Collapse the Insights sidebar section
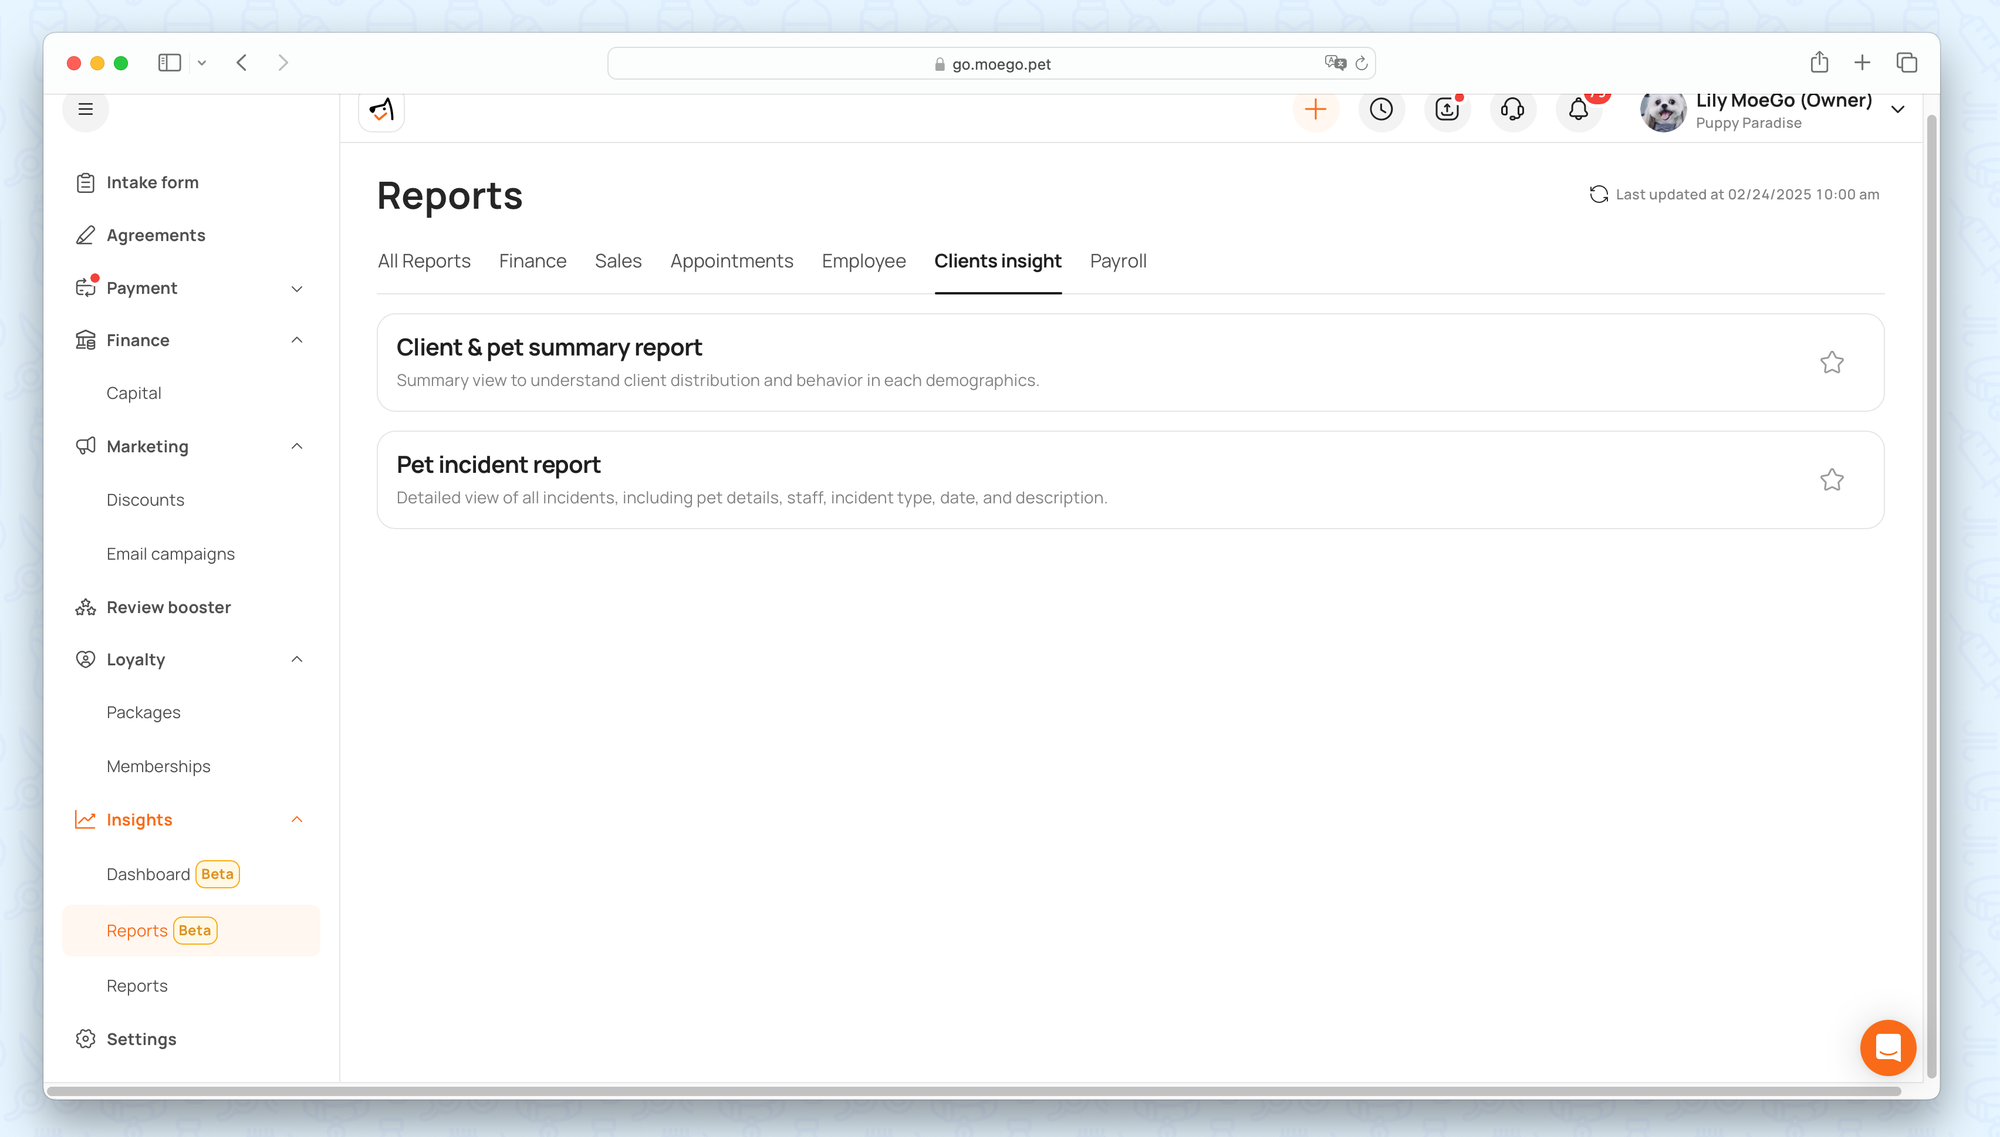 (297, 820)
